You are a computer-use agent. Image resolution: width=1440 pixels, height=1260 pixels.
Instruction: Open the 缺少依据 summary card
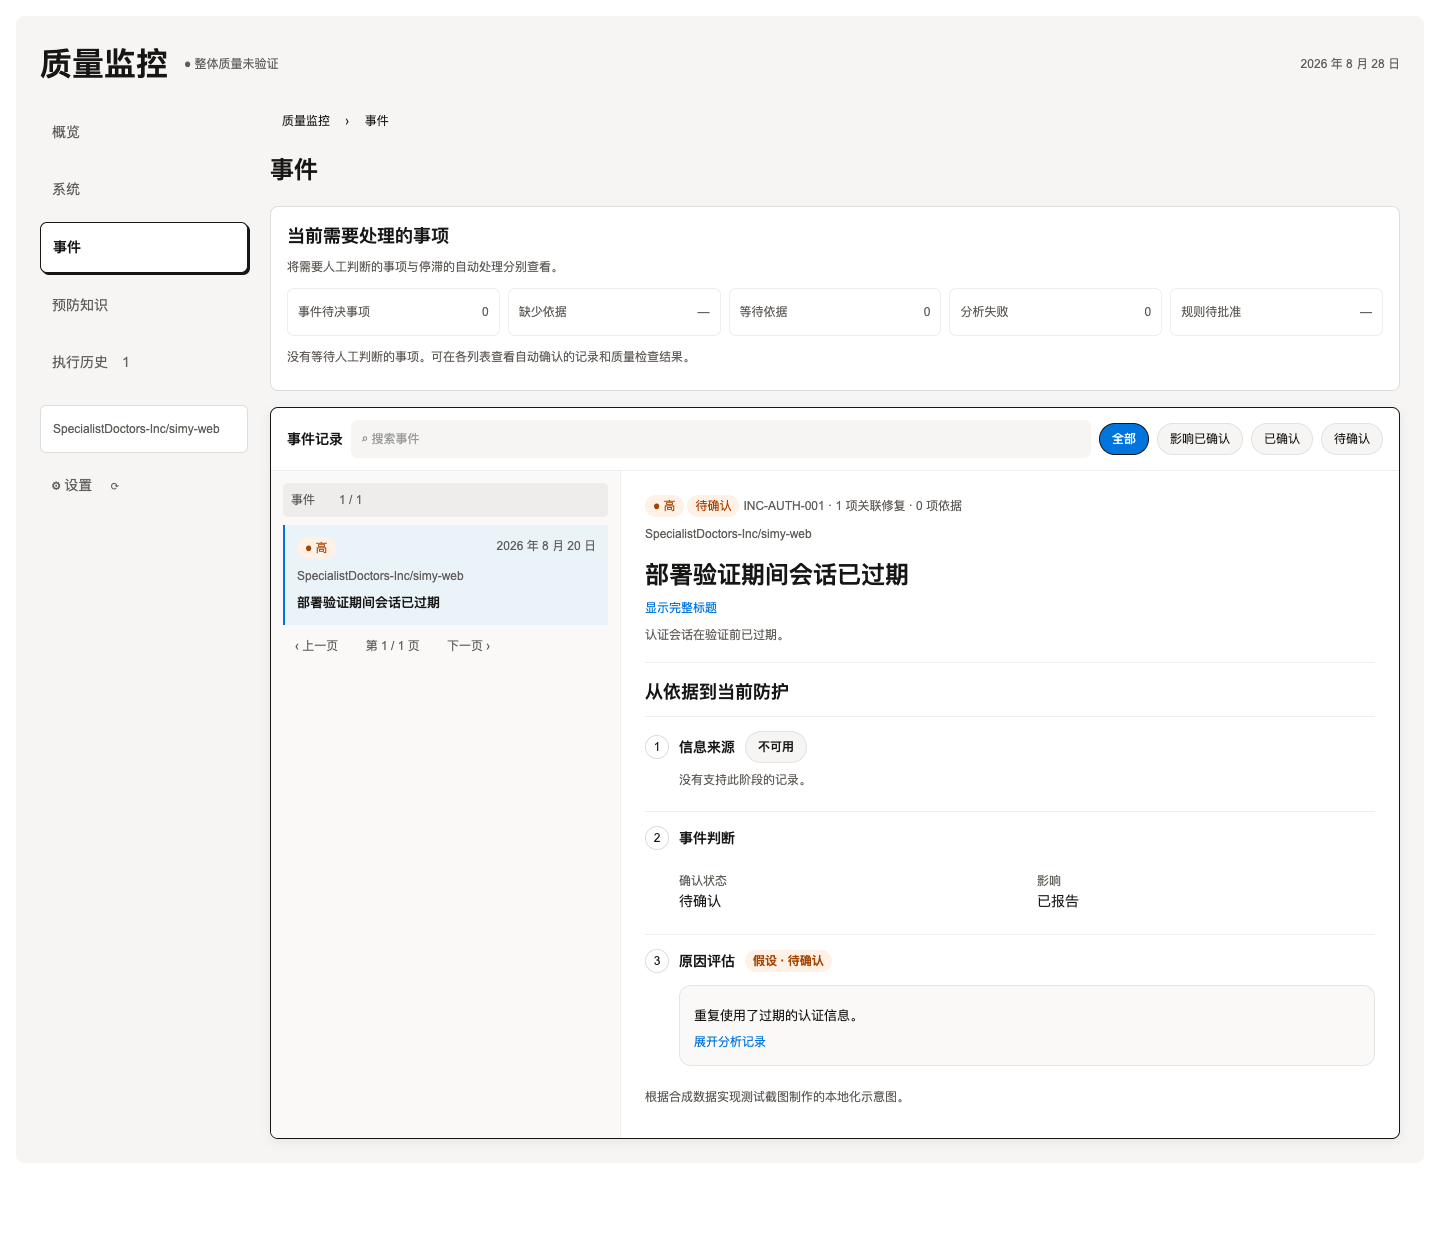[x=614, y=312]
